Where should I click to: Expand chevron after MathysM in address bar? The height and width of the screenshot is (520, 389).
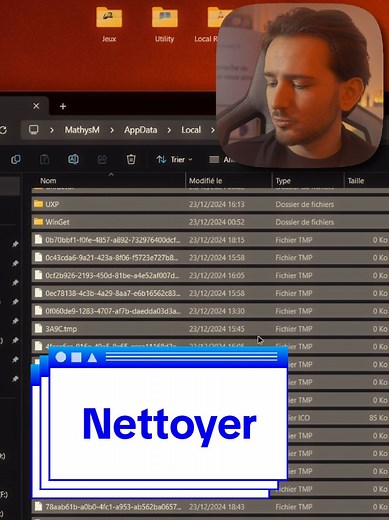(x=112, y=130)
